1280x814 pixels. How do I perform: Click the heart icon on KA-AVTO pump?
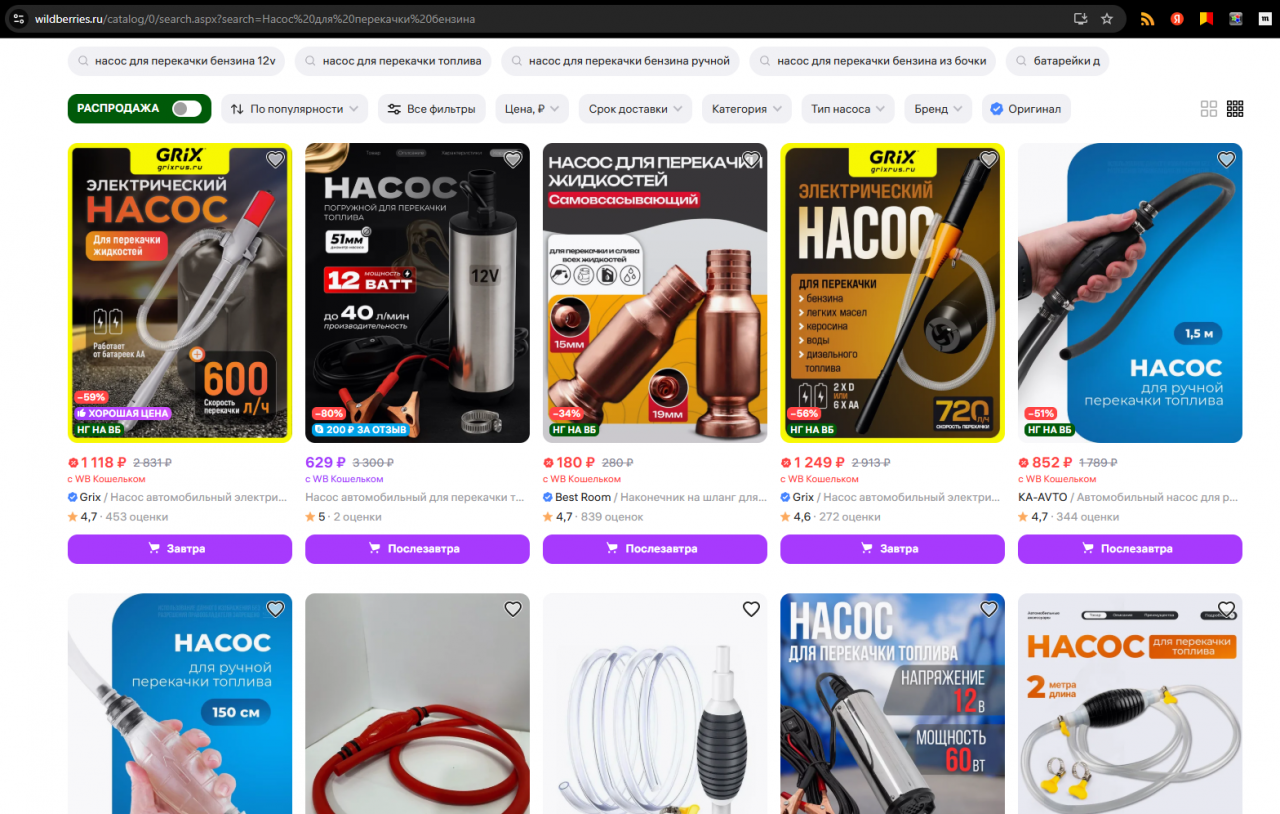click(x=1226, y=159)
